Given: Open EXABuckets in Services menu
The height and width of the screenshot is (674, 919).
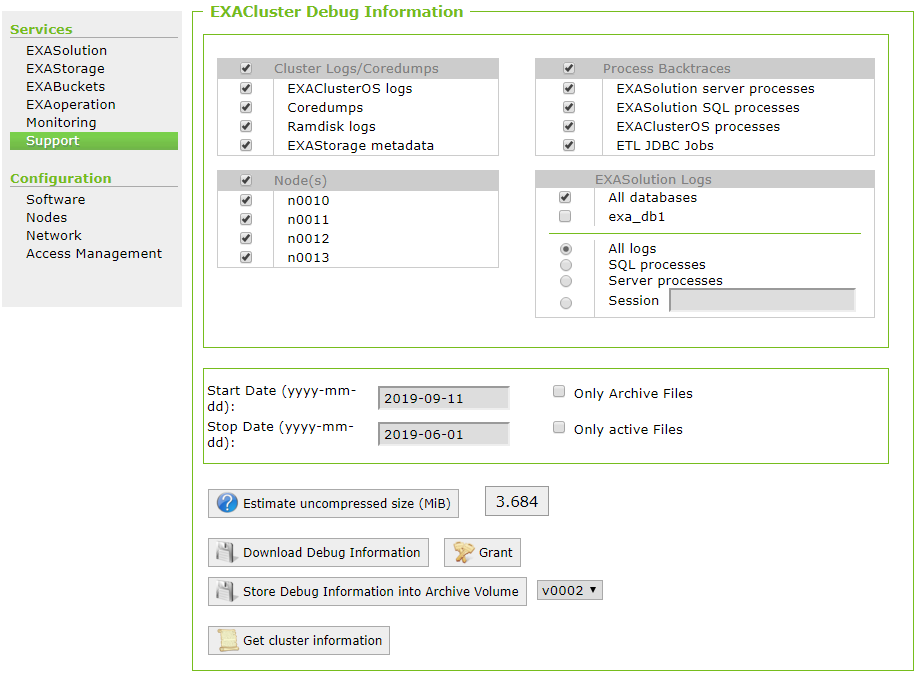Looking at the screenshot, I should pos(66,87).
